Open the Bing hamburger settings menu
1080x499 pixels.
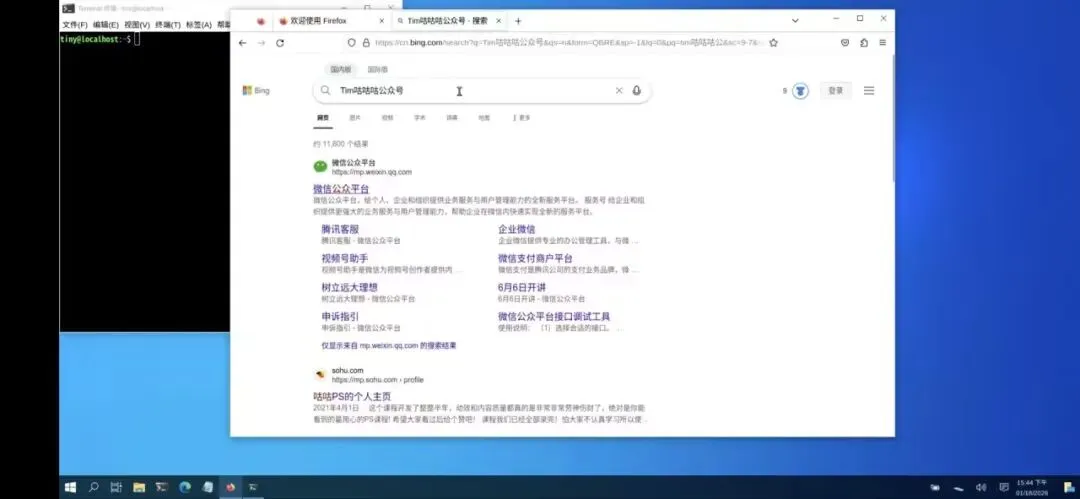click(869, 90)
